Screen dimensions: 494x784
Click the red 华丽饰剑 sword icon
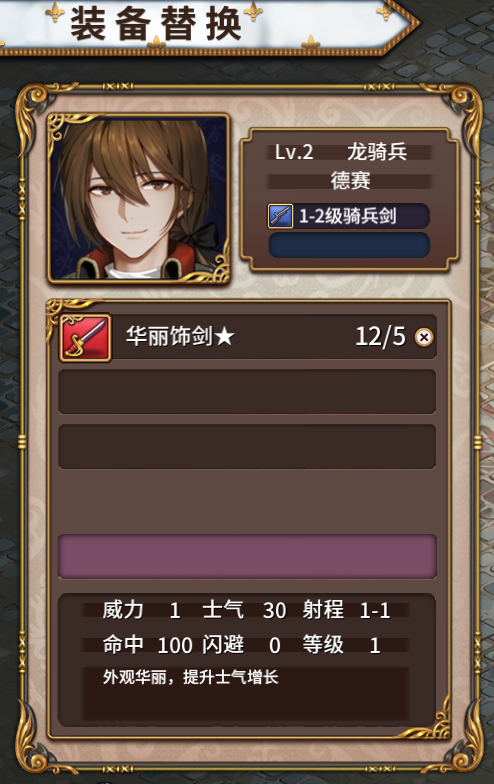86,338
